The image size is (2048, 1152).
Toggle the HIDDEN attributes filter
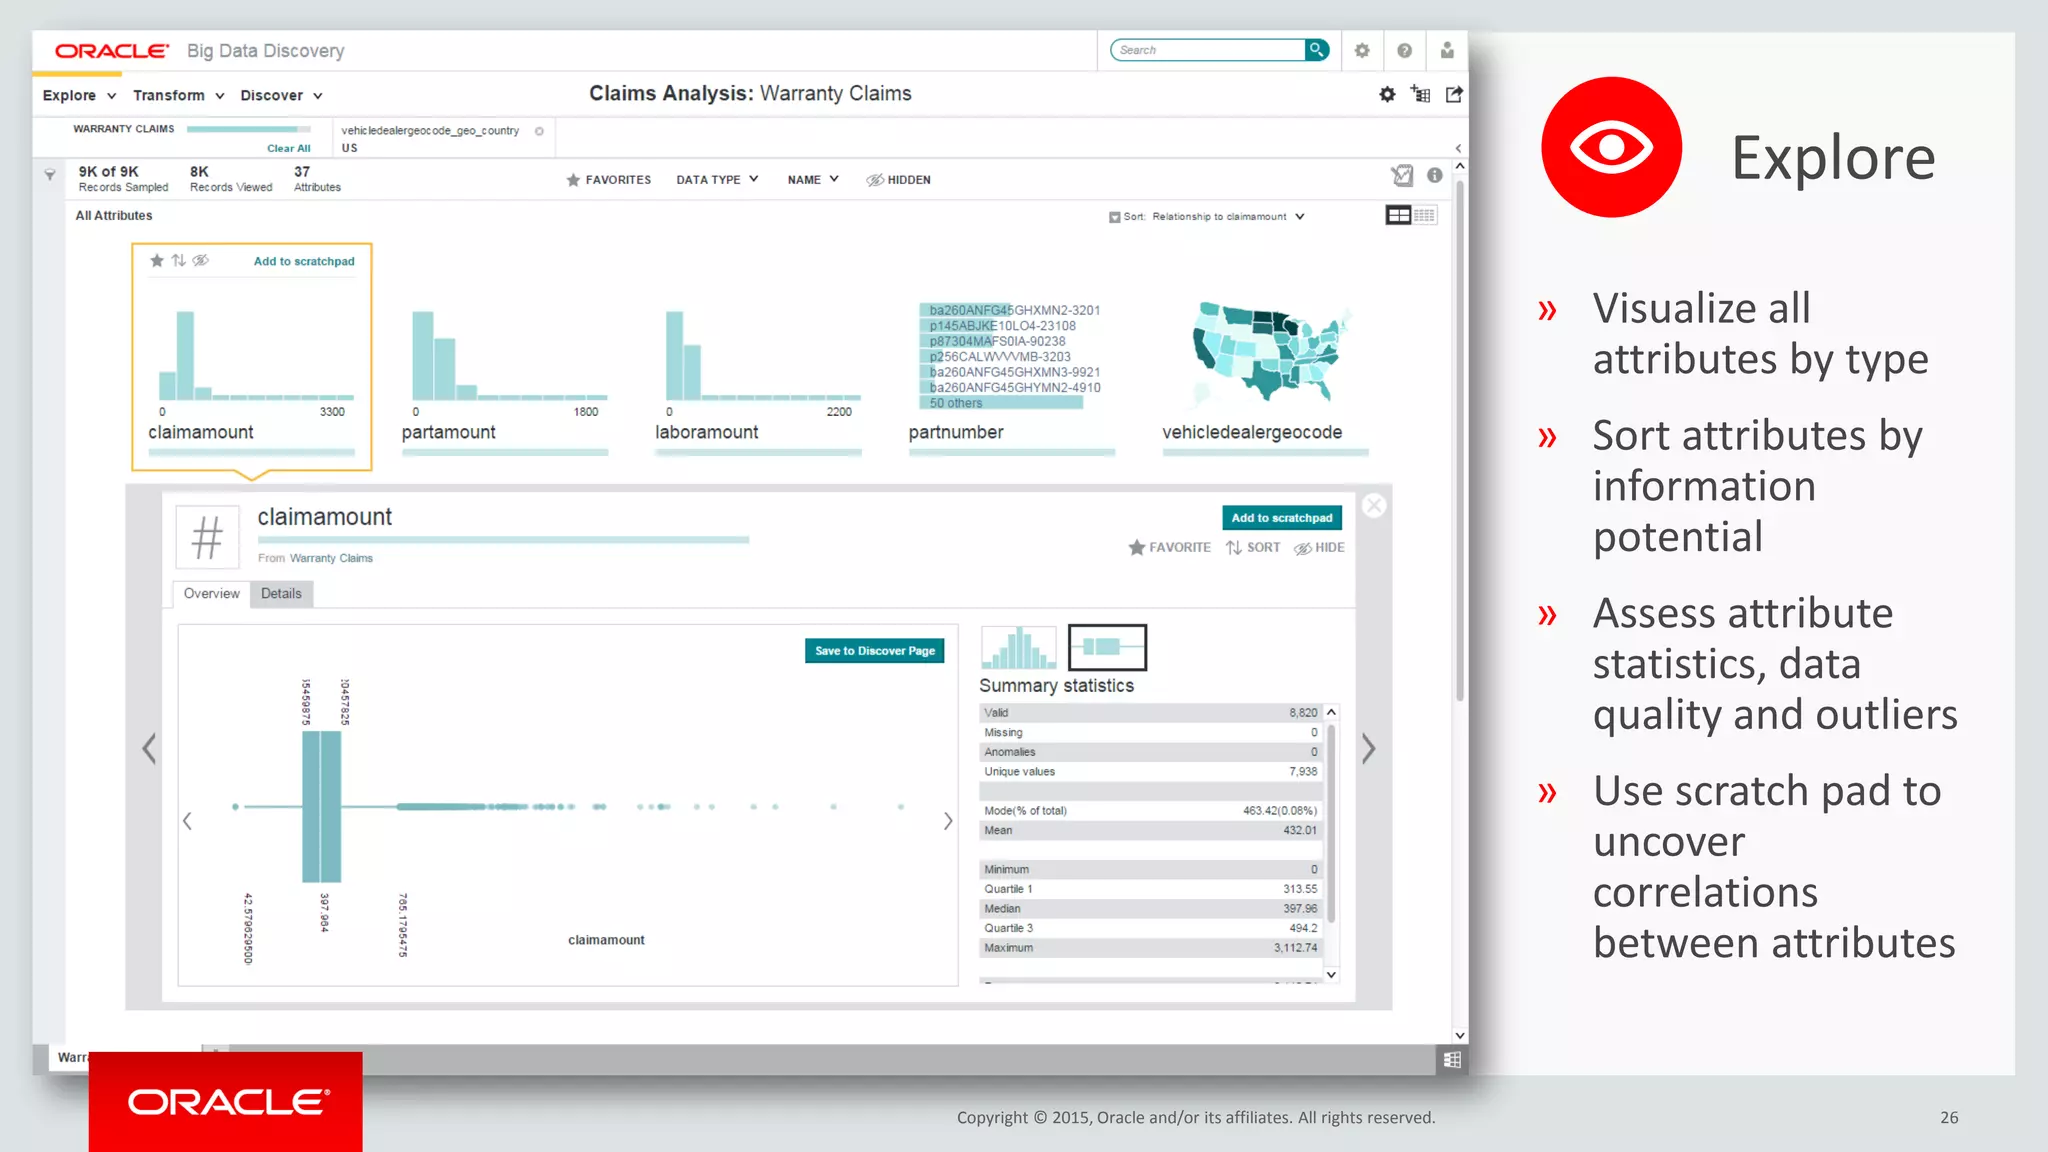[x=898, y=180]
